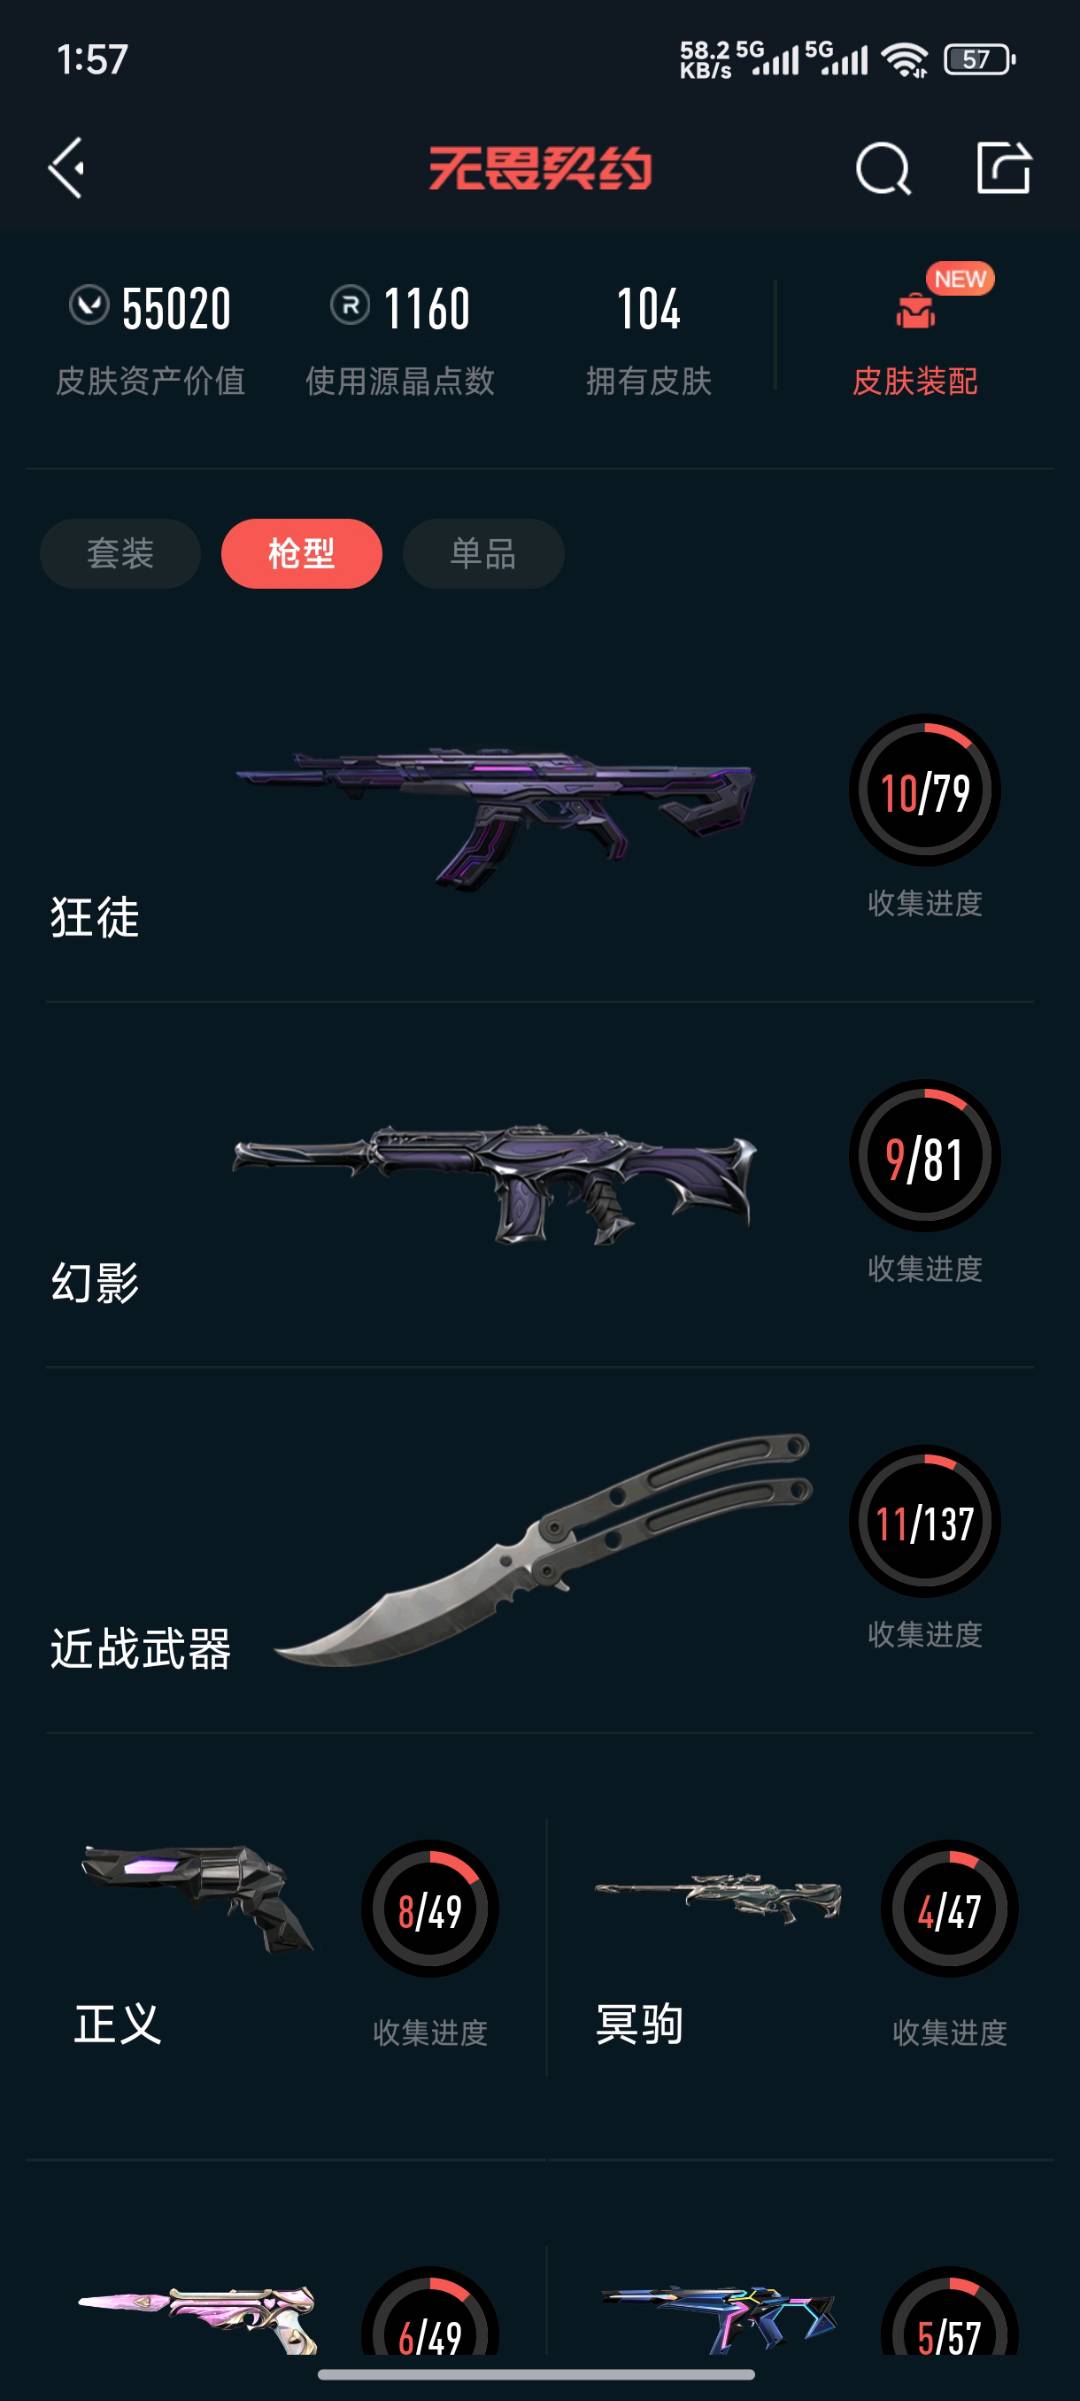Tap the 10/79 collection progress ring
Image resolution: width=1080 pixels, height=2401 pixels.
pyautogui.click(x=925, y=790)
